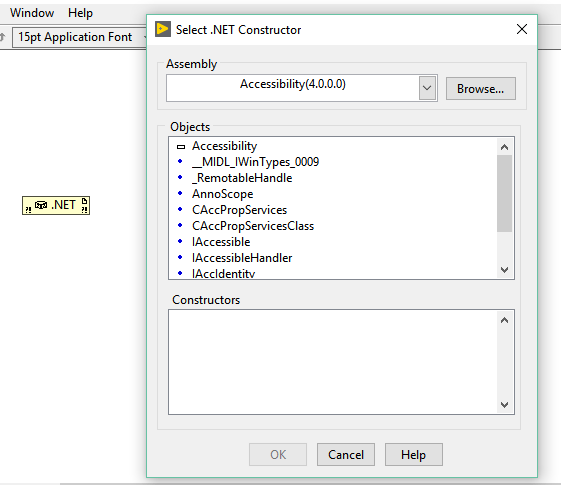Click the dialog Help button
Image resolution: width=561 pixels, height=485 pixels.
point(414,455)
